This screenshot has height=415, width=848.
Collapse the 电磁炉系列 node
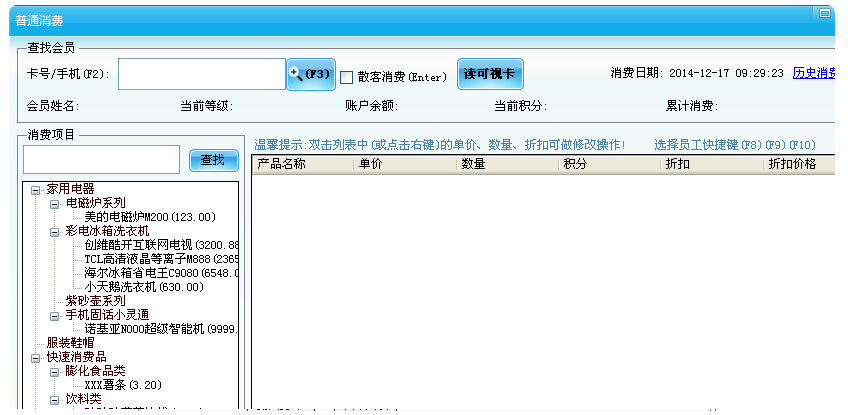(55, 204)
